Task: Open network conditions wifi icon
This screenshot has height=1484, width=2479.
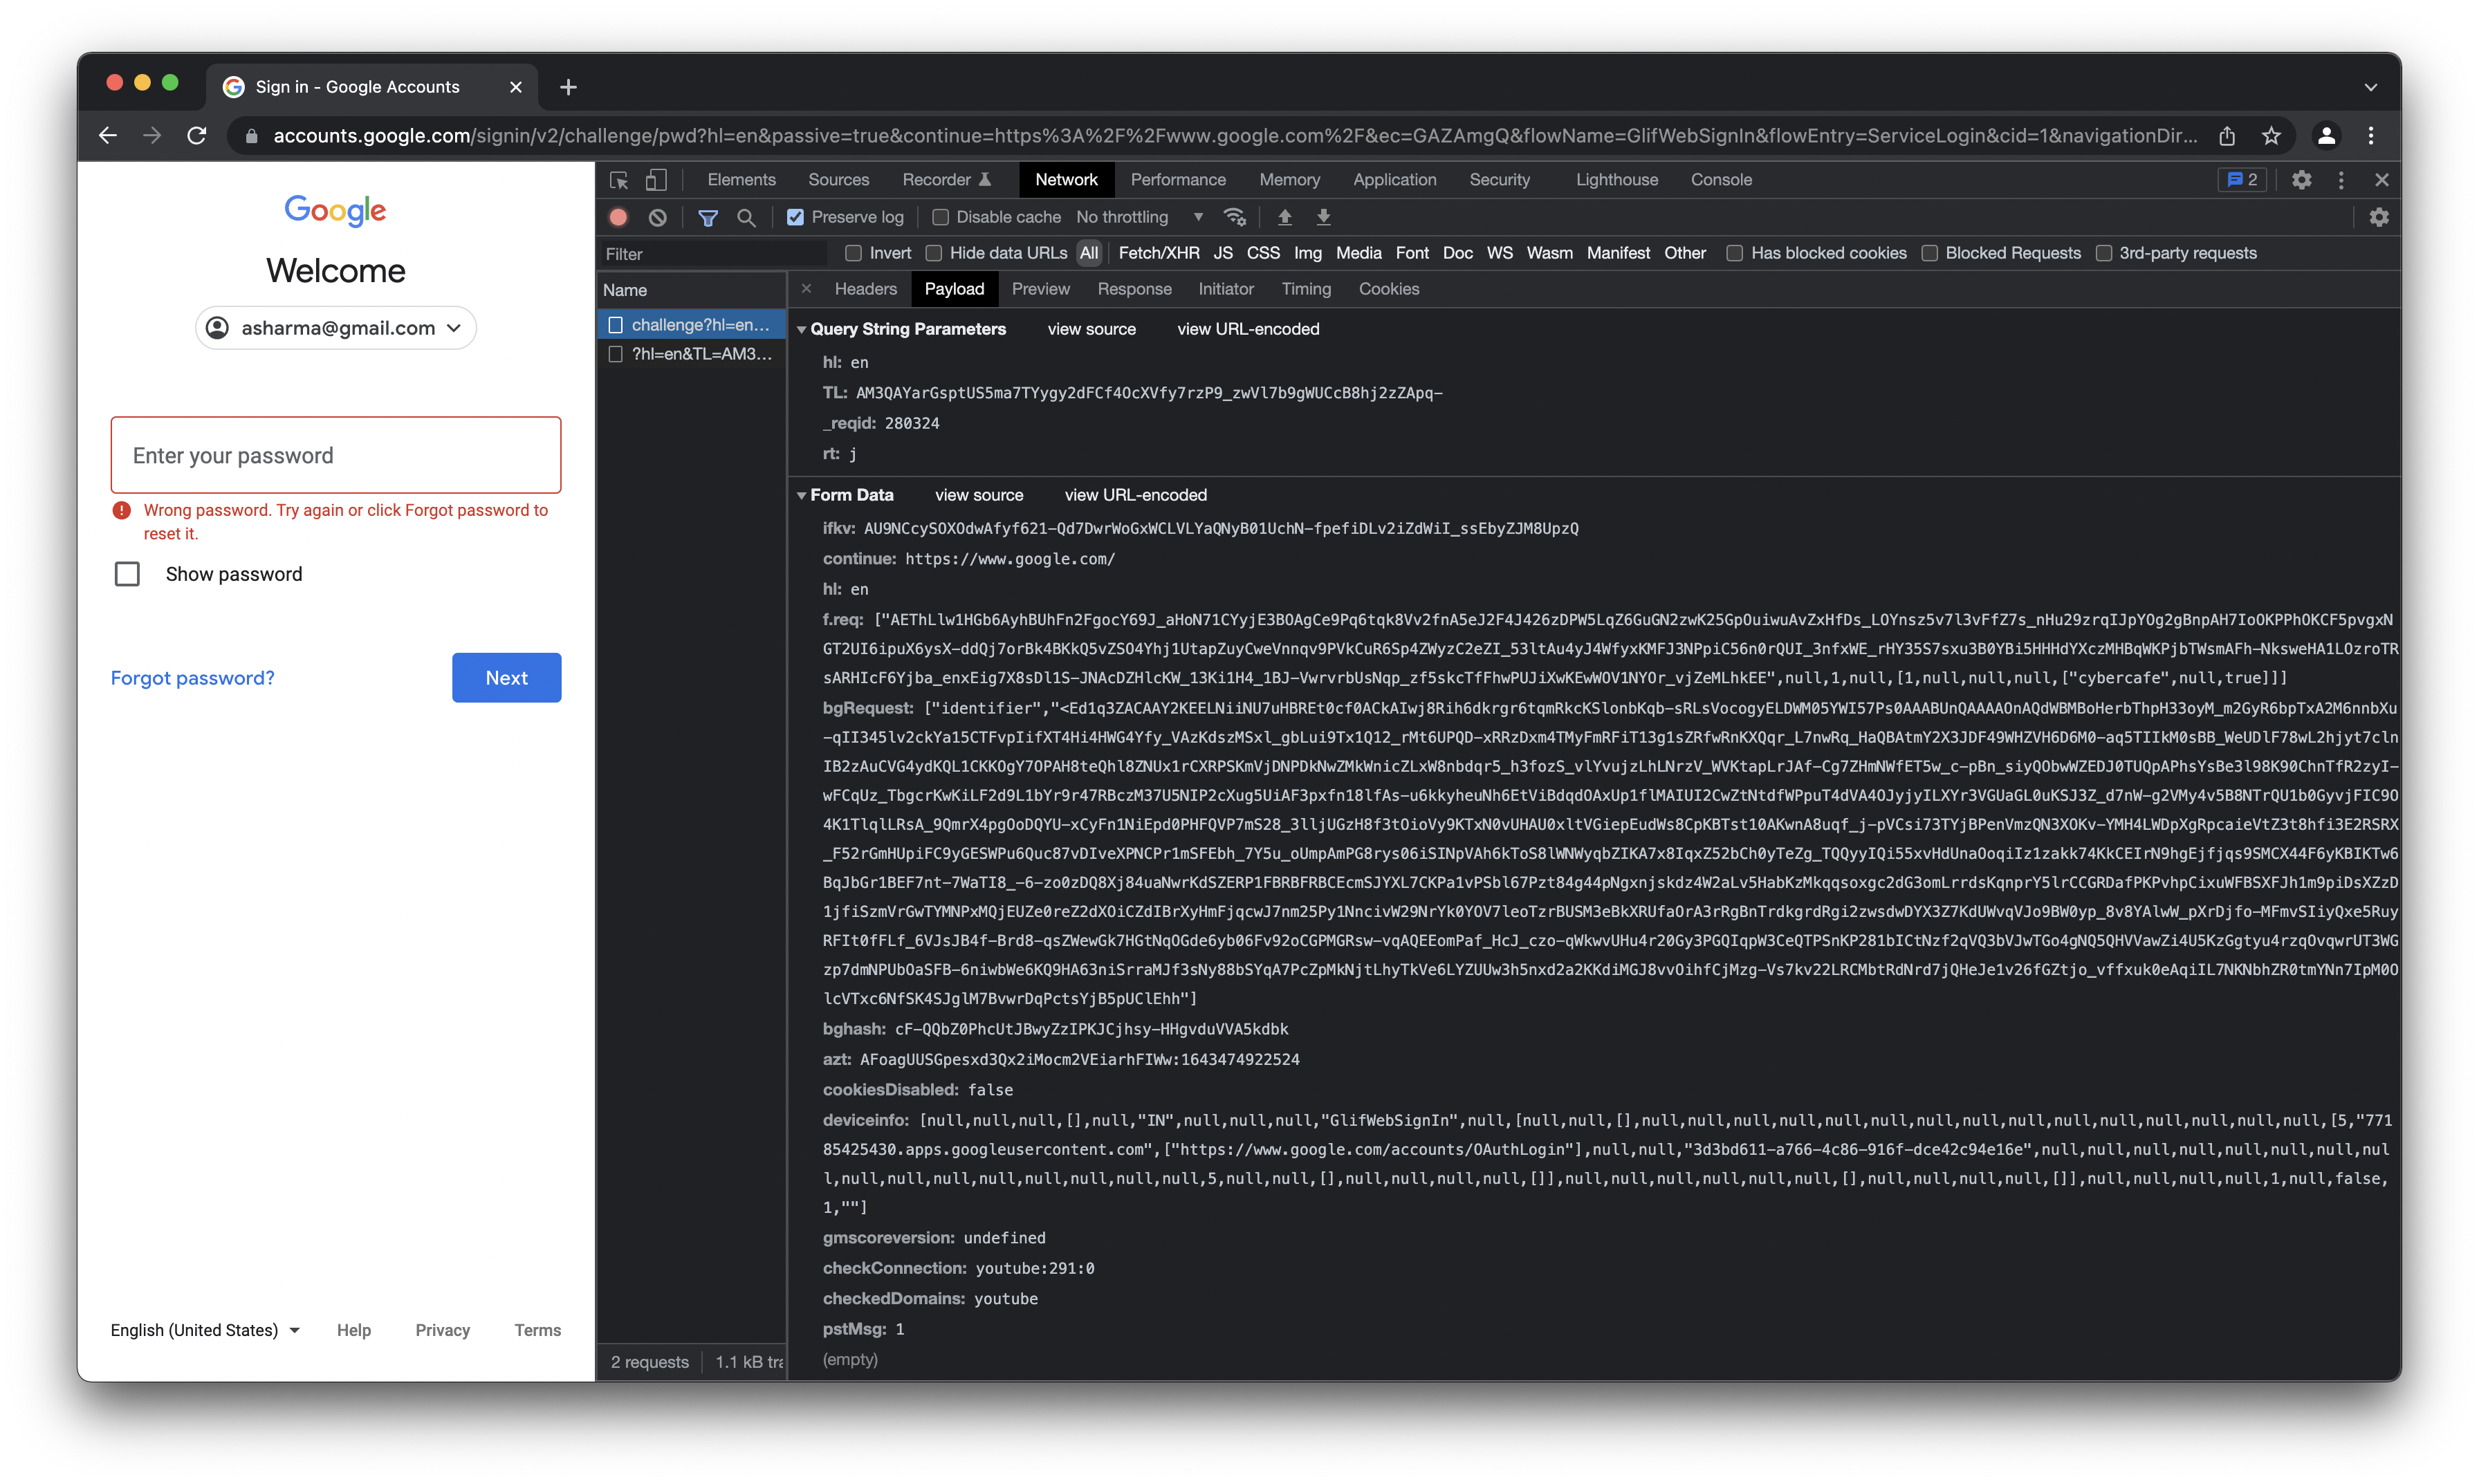Action: pyautogui.click(x=1235, y=217)
